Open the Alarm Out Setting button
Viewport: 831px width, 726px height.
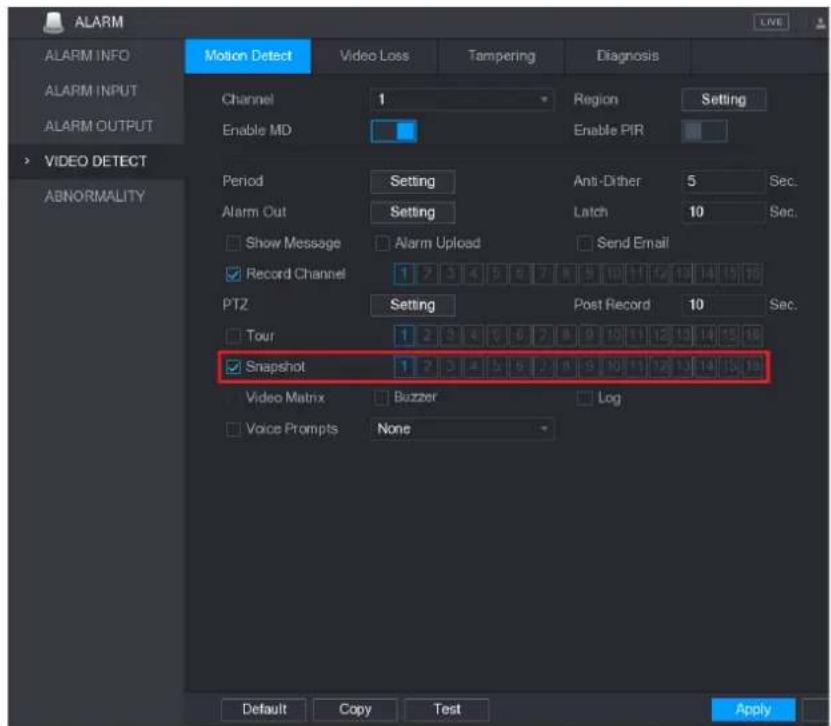412,212
